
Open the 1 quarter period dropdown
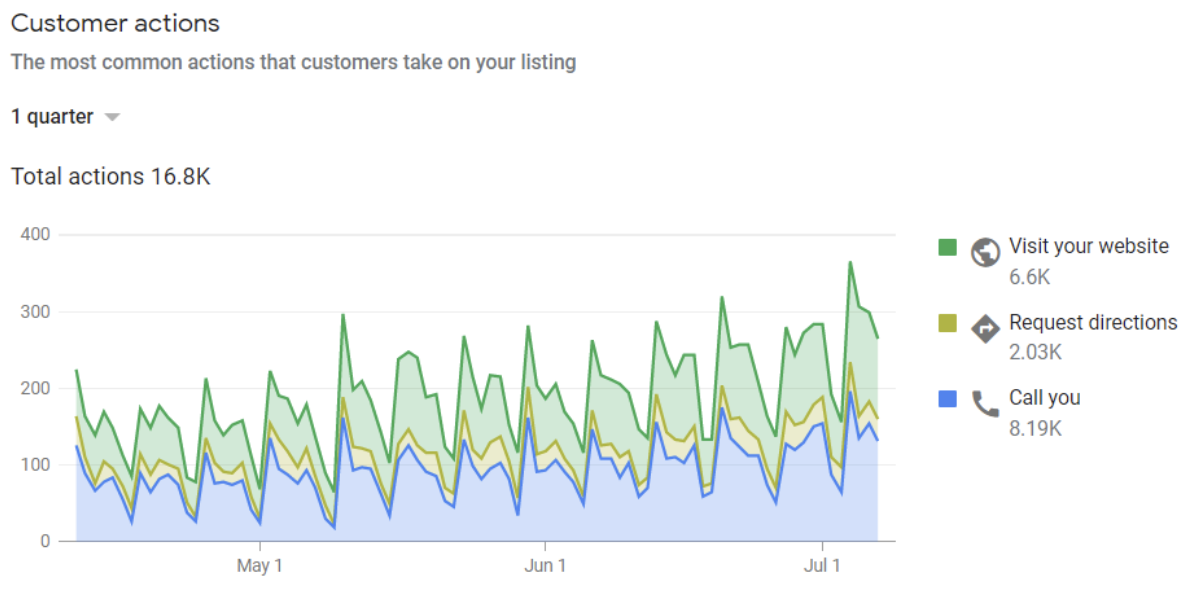pos(53,117)
